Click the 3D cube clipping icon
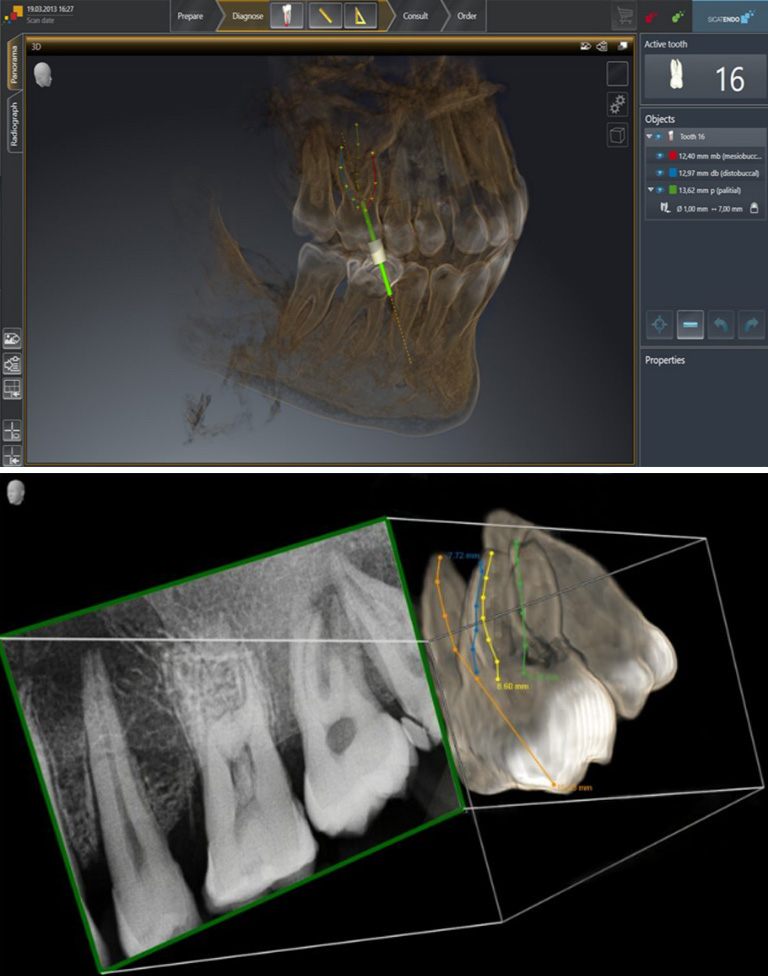The width and height of the screenshot is (768, 976). (617, 136)
